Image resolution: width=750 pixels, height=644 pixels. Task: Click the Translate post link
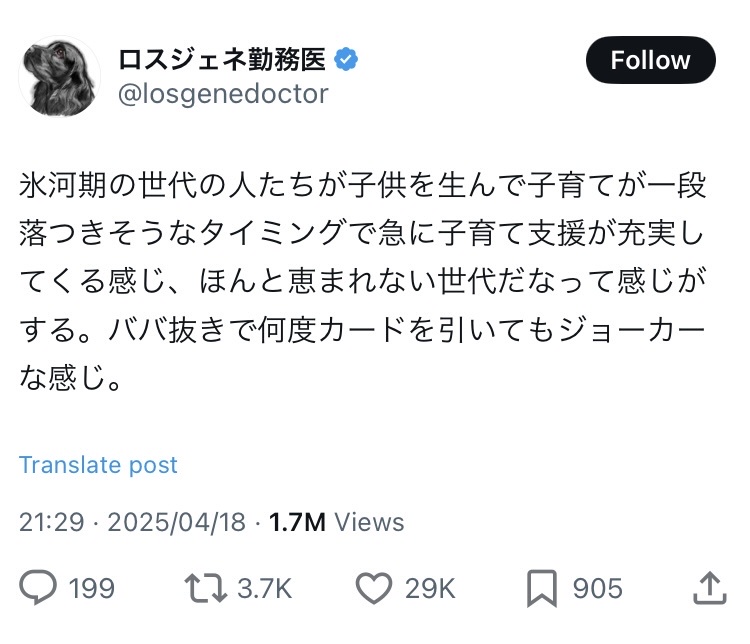tap(98, 465)
